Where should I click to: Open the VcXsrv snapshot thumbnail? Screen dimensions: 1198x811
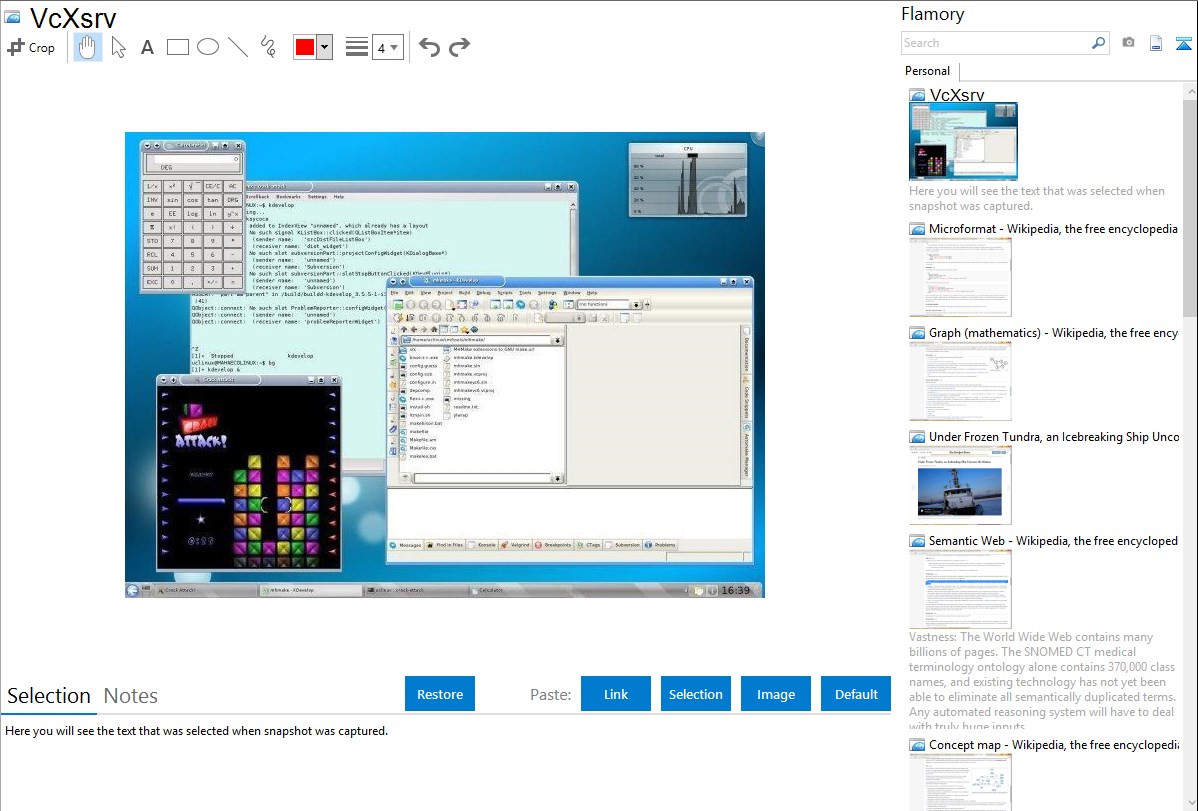[963, 142]
